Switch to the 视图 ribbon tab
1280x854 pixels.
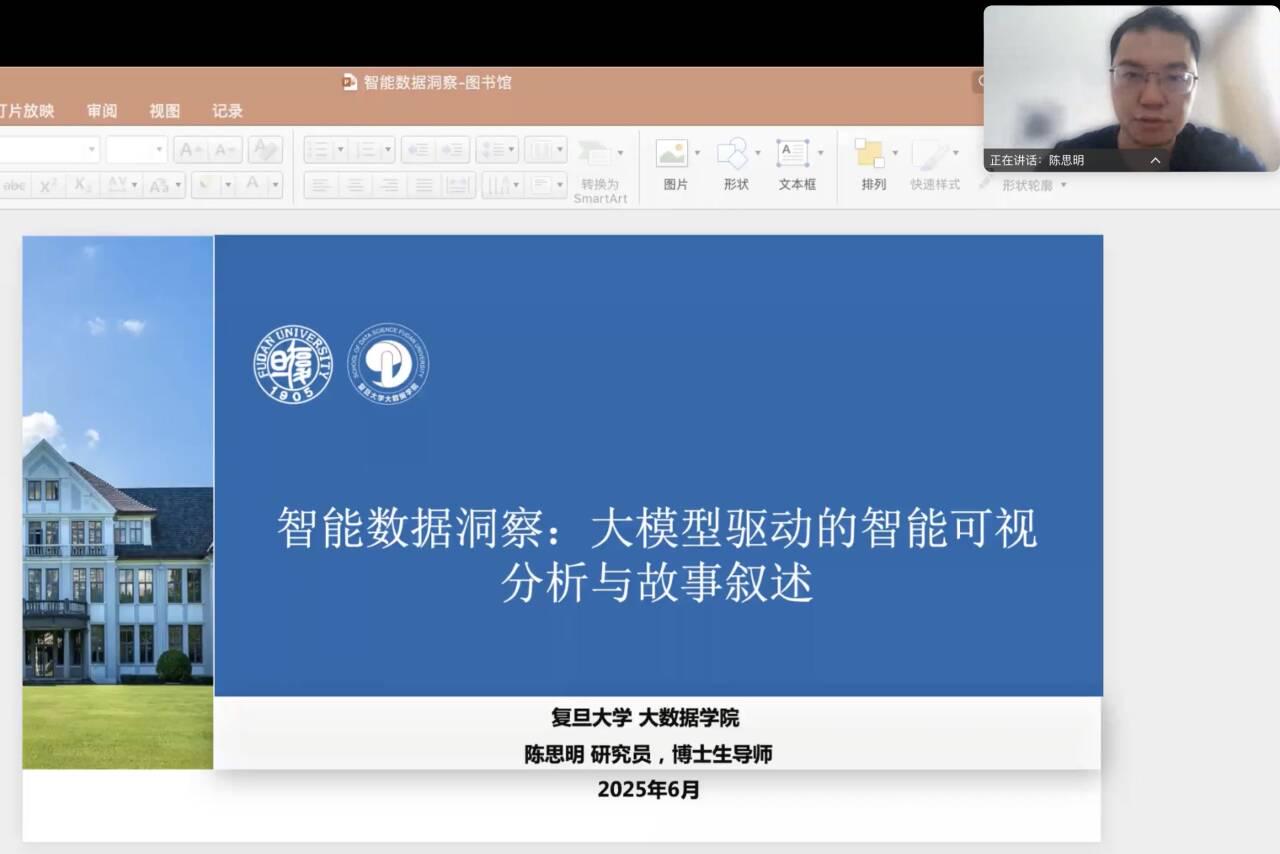(165, 111)
